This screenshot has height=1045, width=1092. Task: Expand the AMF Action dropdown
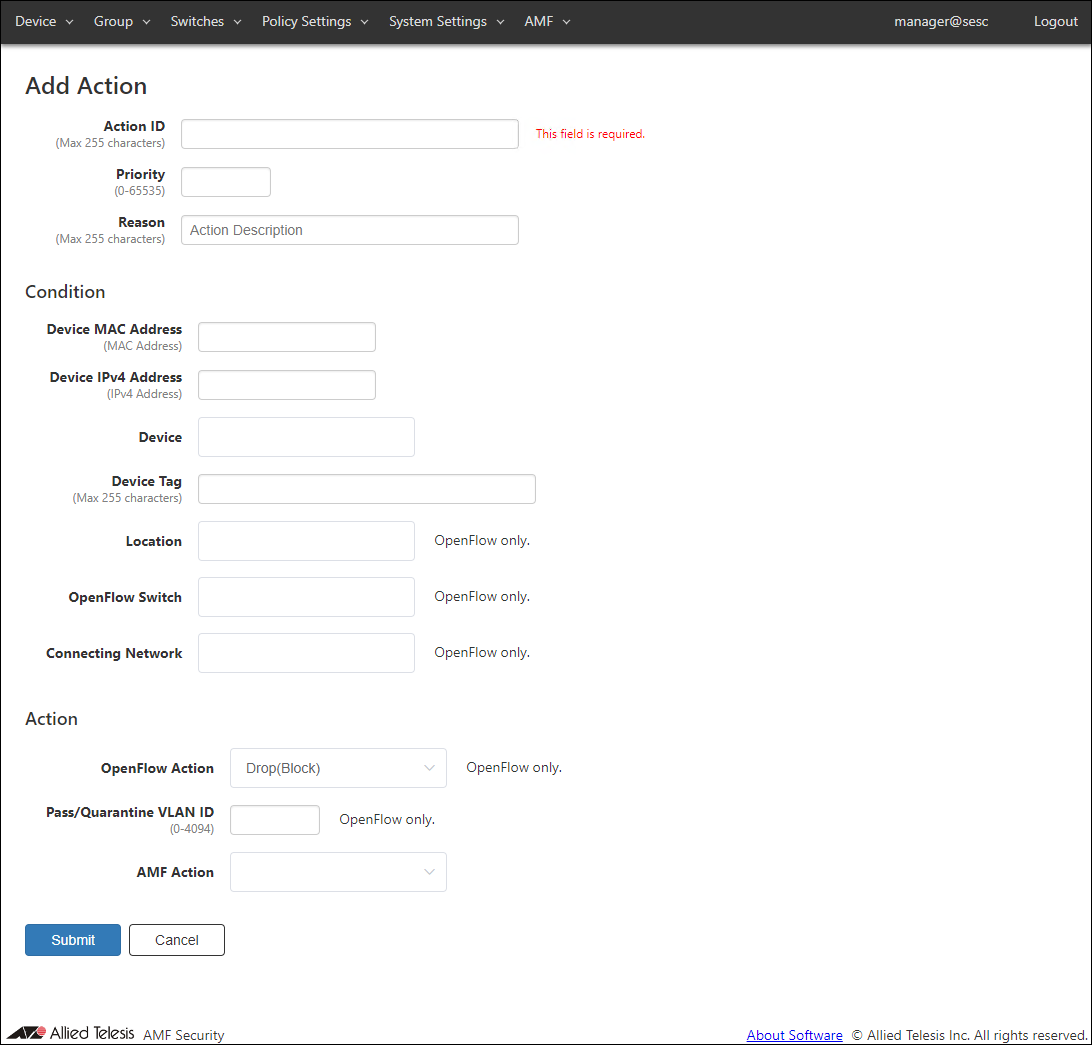pyautogui.click(x=338, y=872)
